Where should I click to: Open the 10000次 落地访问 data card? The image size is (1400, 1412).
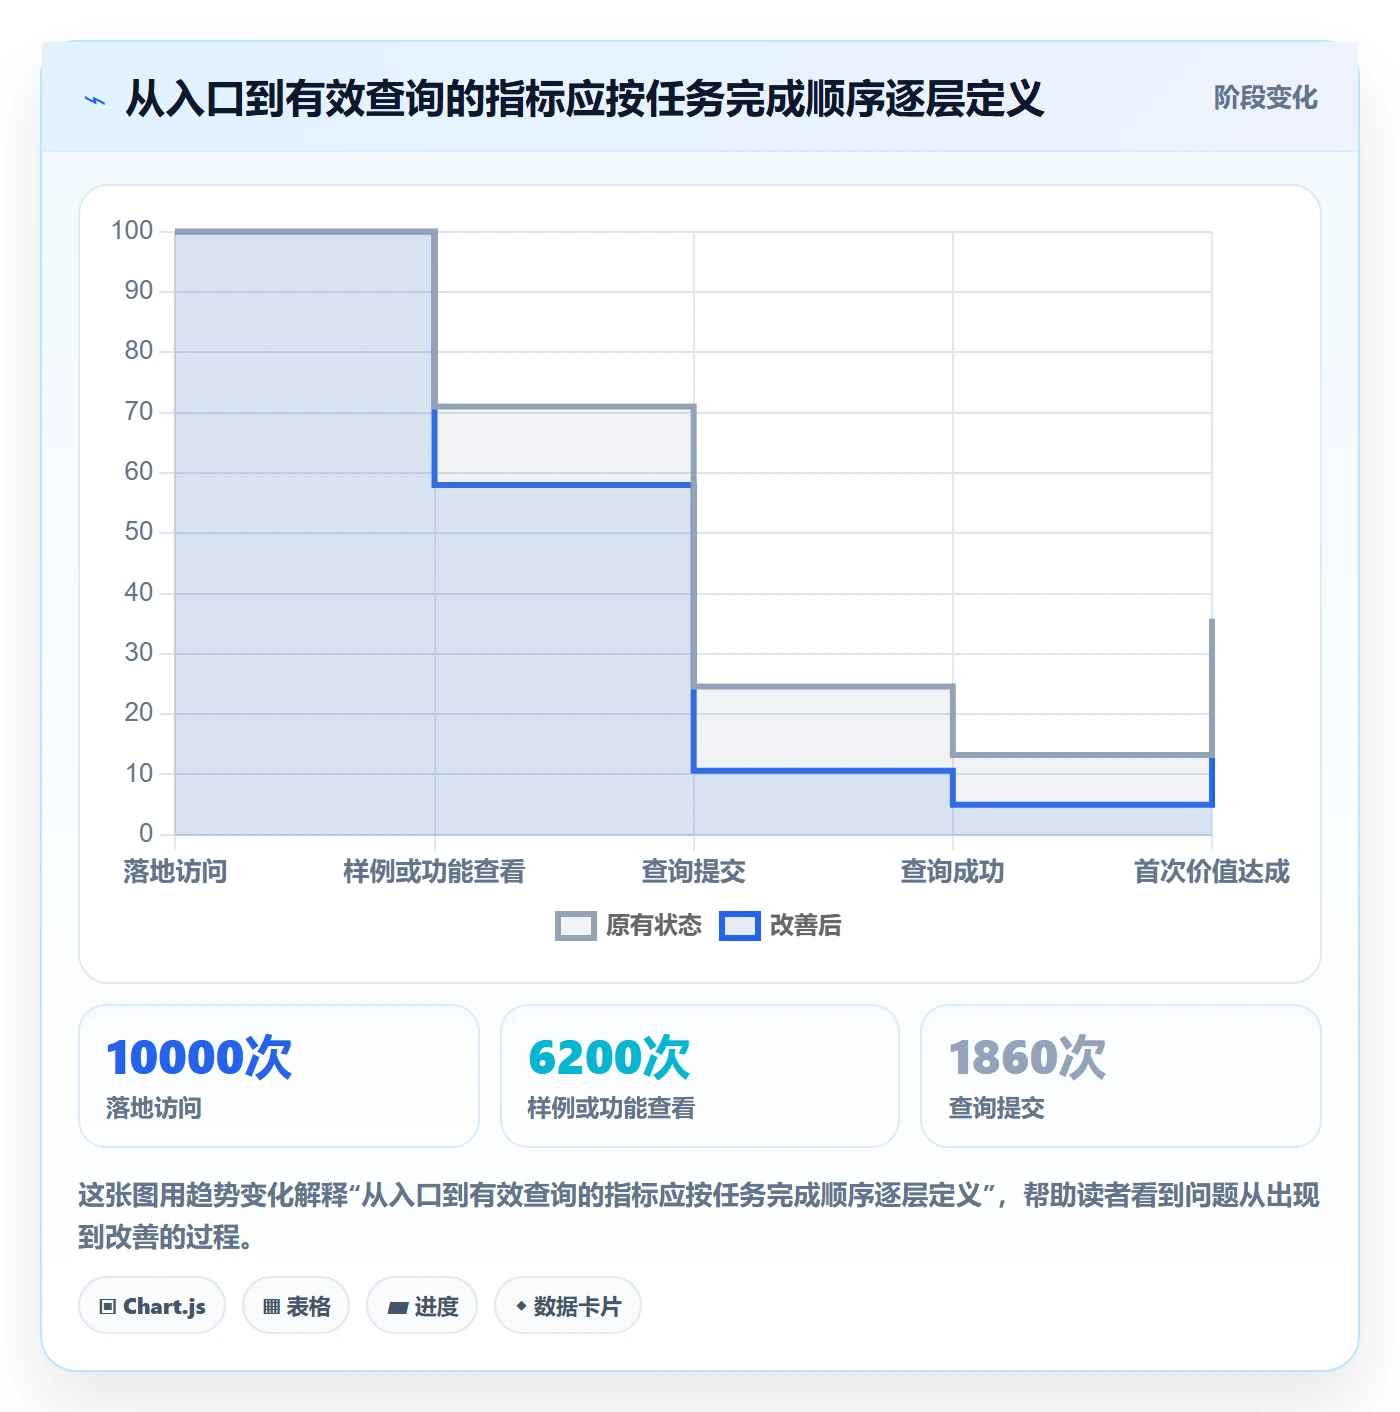pyautogui.click(x=279, y=1076)
